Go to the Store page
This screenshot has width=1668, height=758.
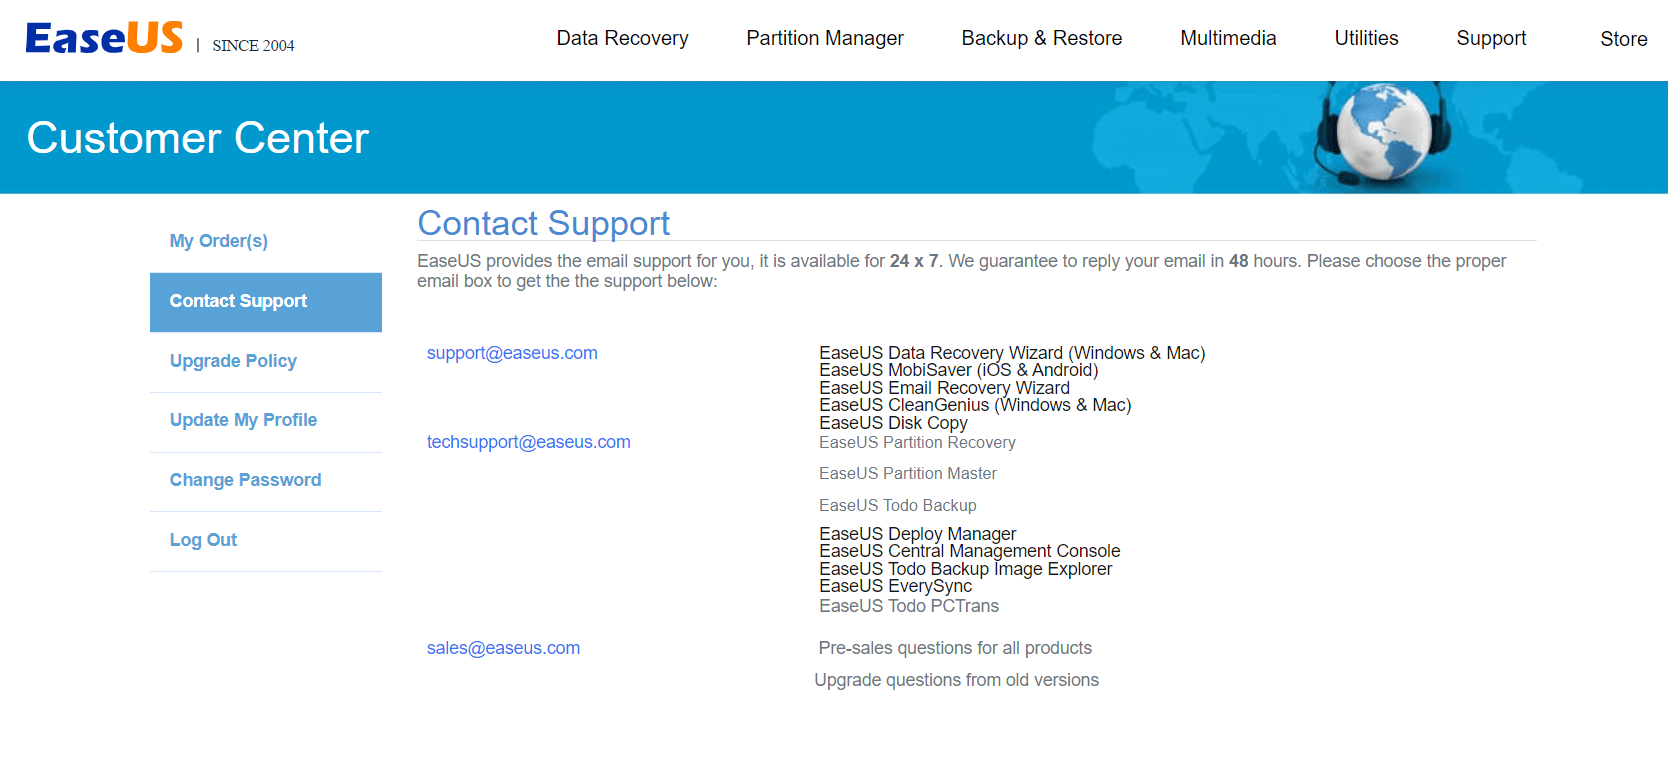(x=1623, y=39)
